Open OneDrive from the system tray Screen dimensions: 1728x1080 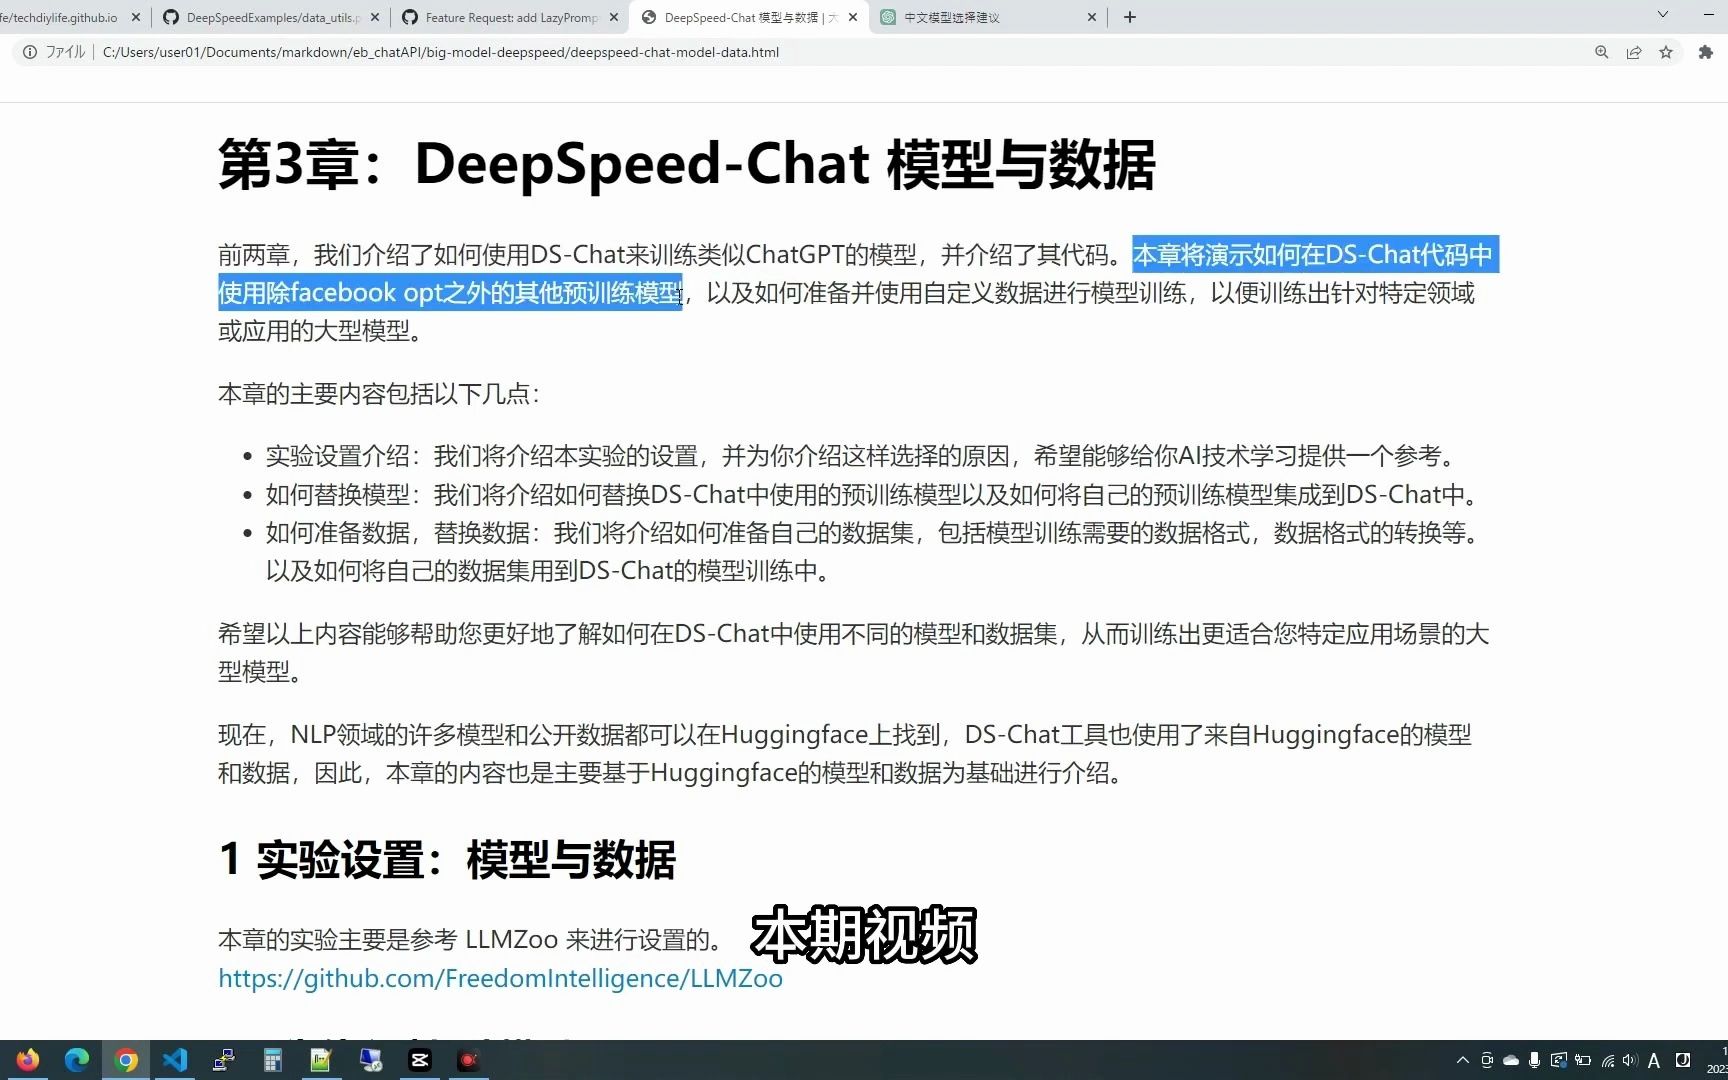click(1510, 1061)
